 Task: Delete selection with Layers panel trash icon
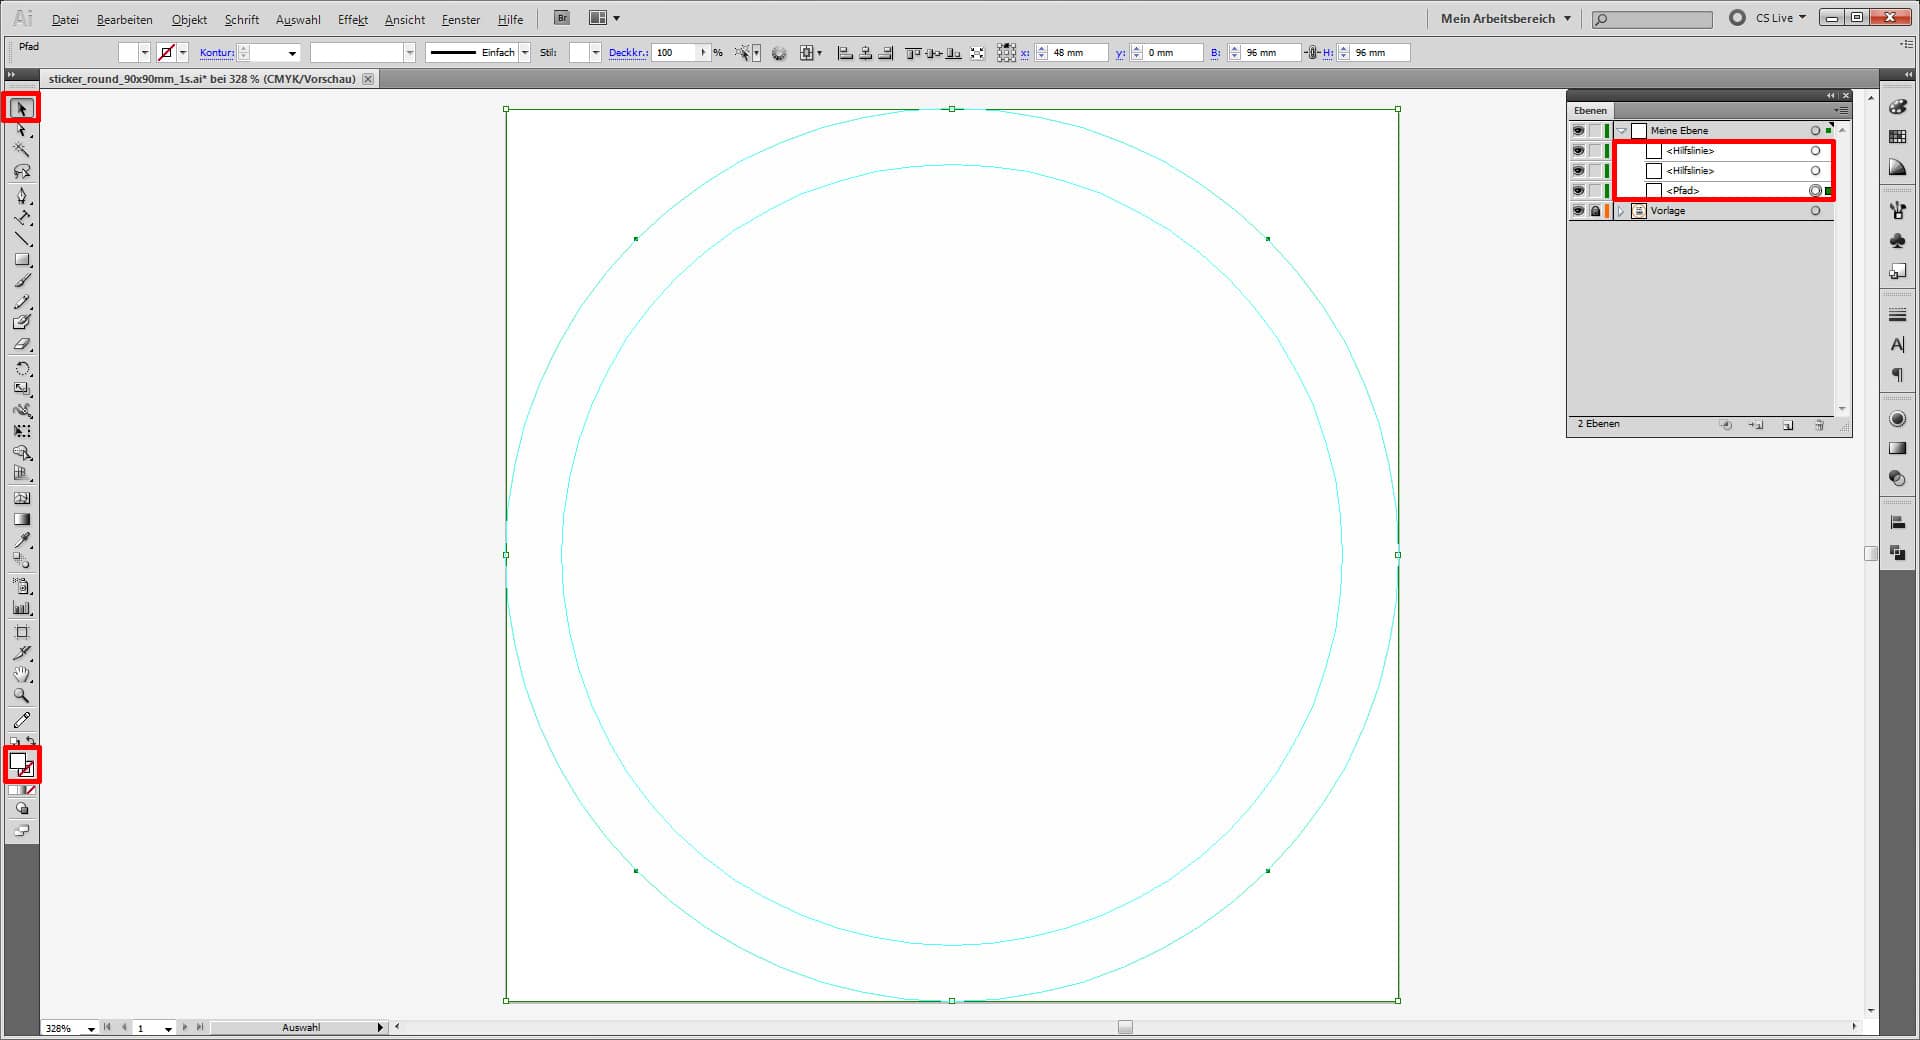(x=1819, y=425)
